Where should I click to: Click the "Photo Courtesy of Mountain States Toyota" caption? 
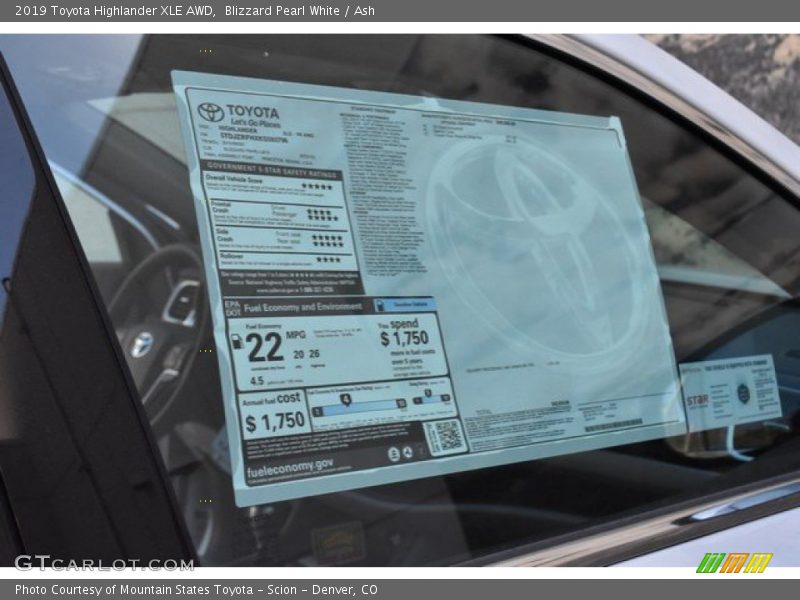(x=134, y=590)
